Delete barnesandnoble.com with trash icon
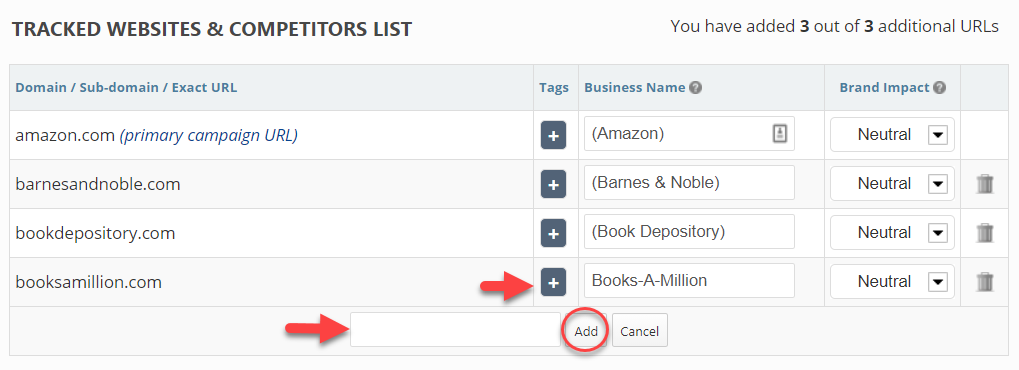1019x370 pixels. pyautogui.click(x=985, y=184)
